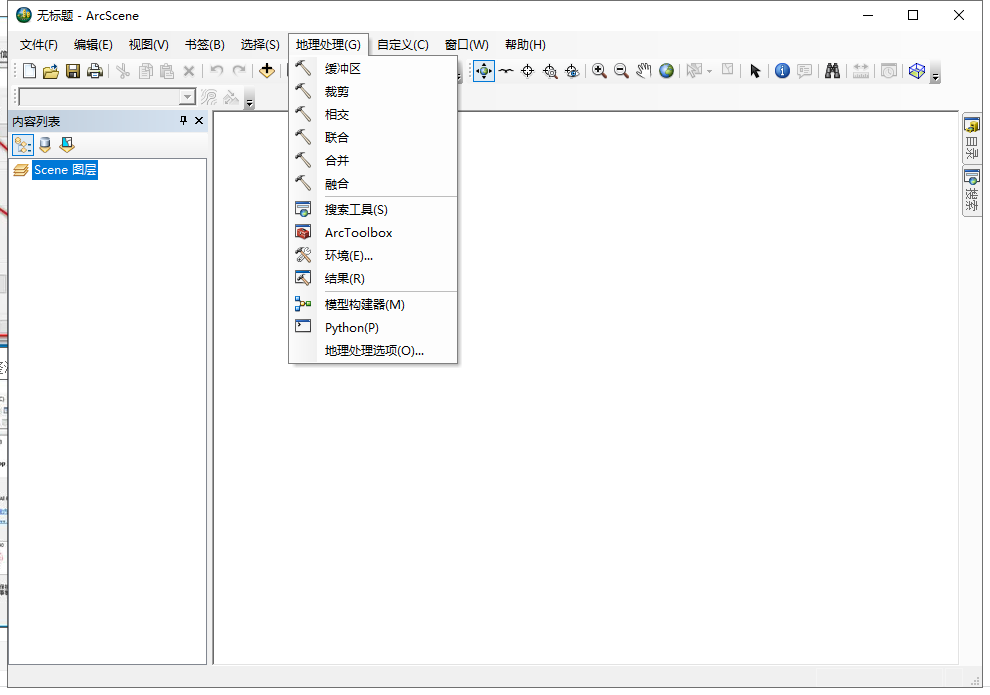Choose 合并 merge tool from menu

(x=373, y=161)
